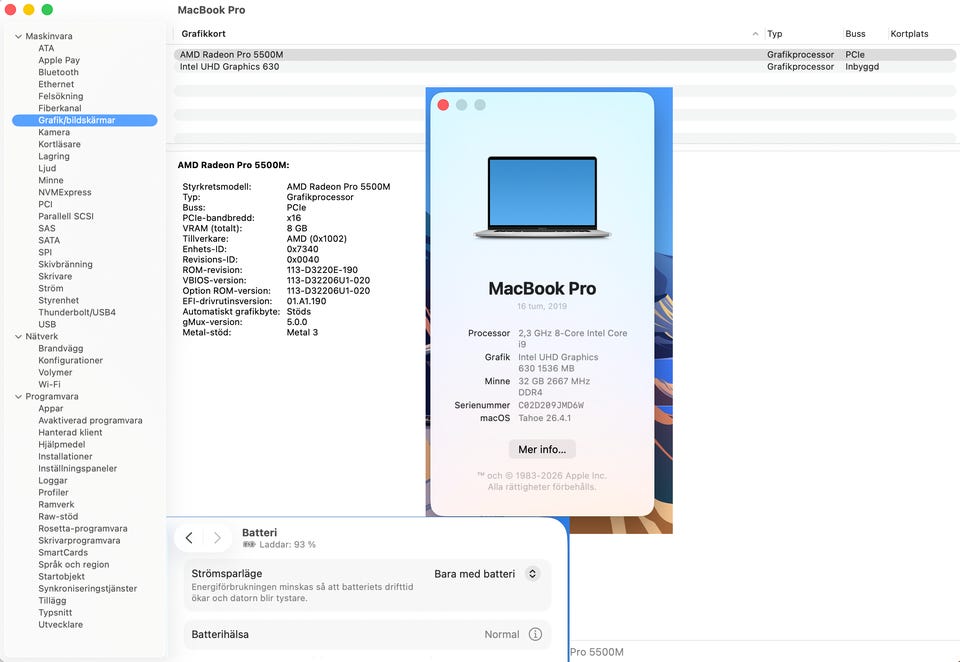Image resolution: width=960 pixels, height=662 pixels.
Task: Select NVMExpress in the sidebar
Action: click(x=64, y=192)
